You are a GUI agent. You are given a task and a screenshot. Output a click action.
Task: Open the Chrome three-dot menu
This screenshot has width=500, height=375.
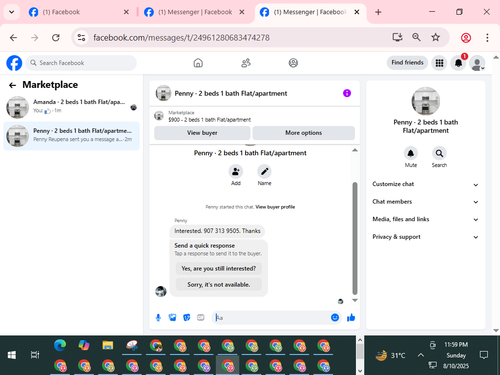[487, 38]
